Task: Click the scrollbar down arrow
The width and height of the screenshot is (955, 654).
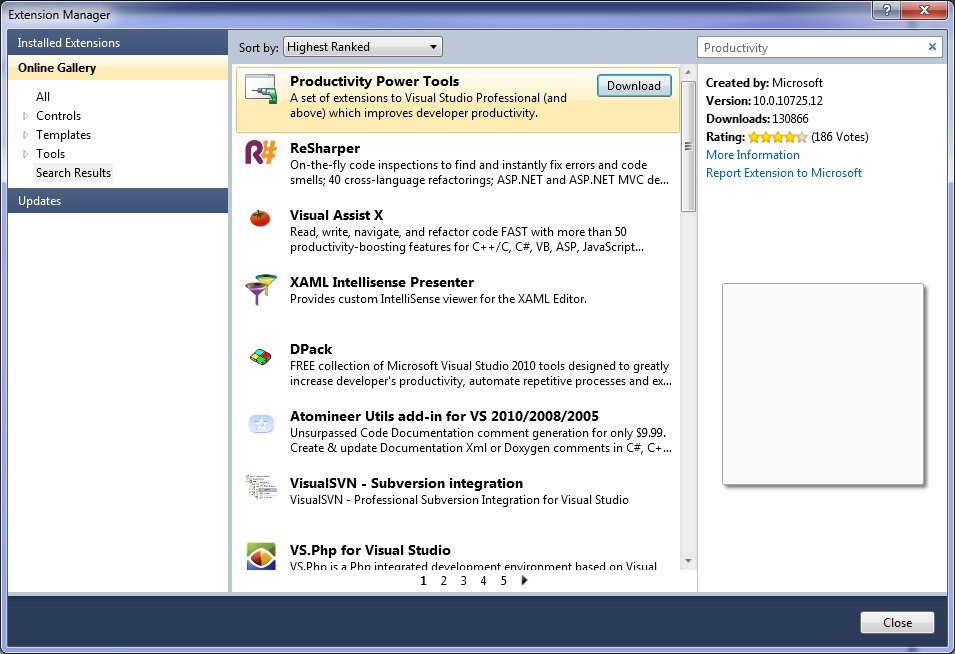Action: point(688,561)
